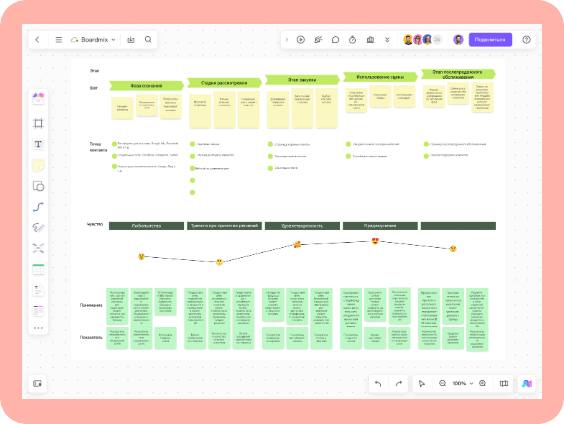Open your profile avatar next to Share
Image resolution: width=564 pixels, height=424 pixels.
point(458,40)
